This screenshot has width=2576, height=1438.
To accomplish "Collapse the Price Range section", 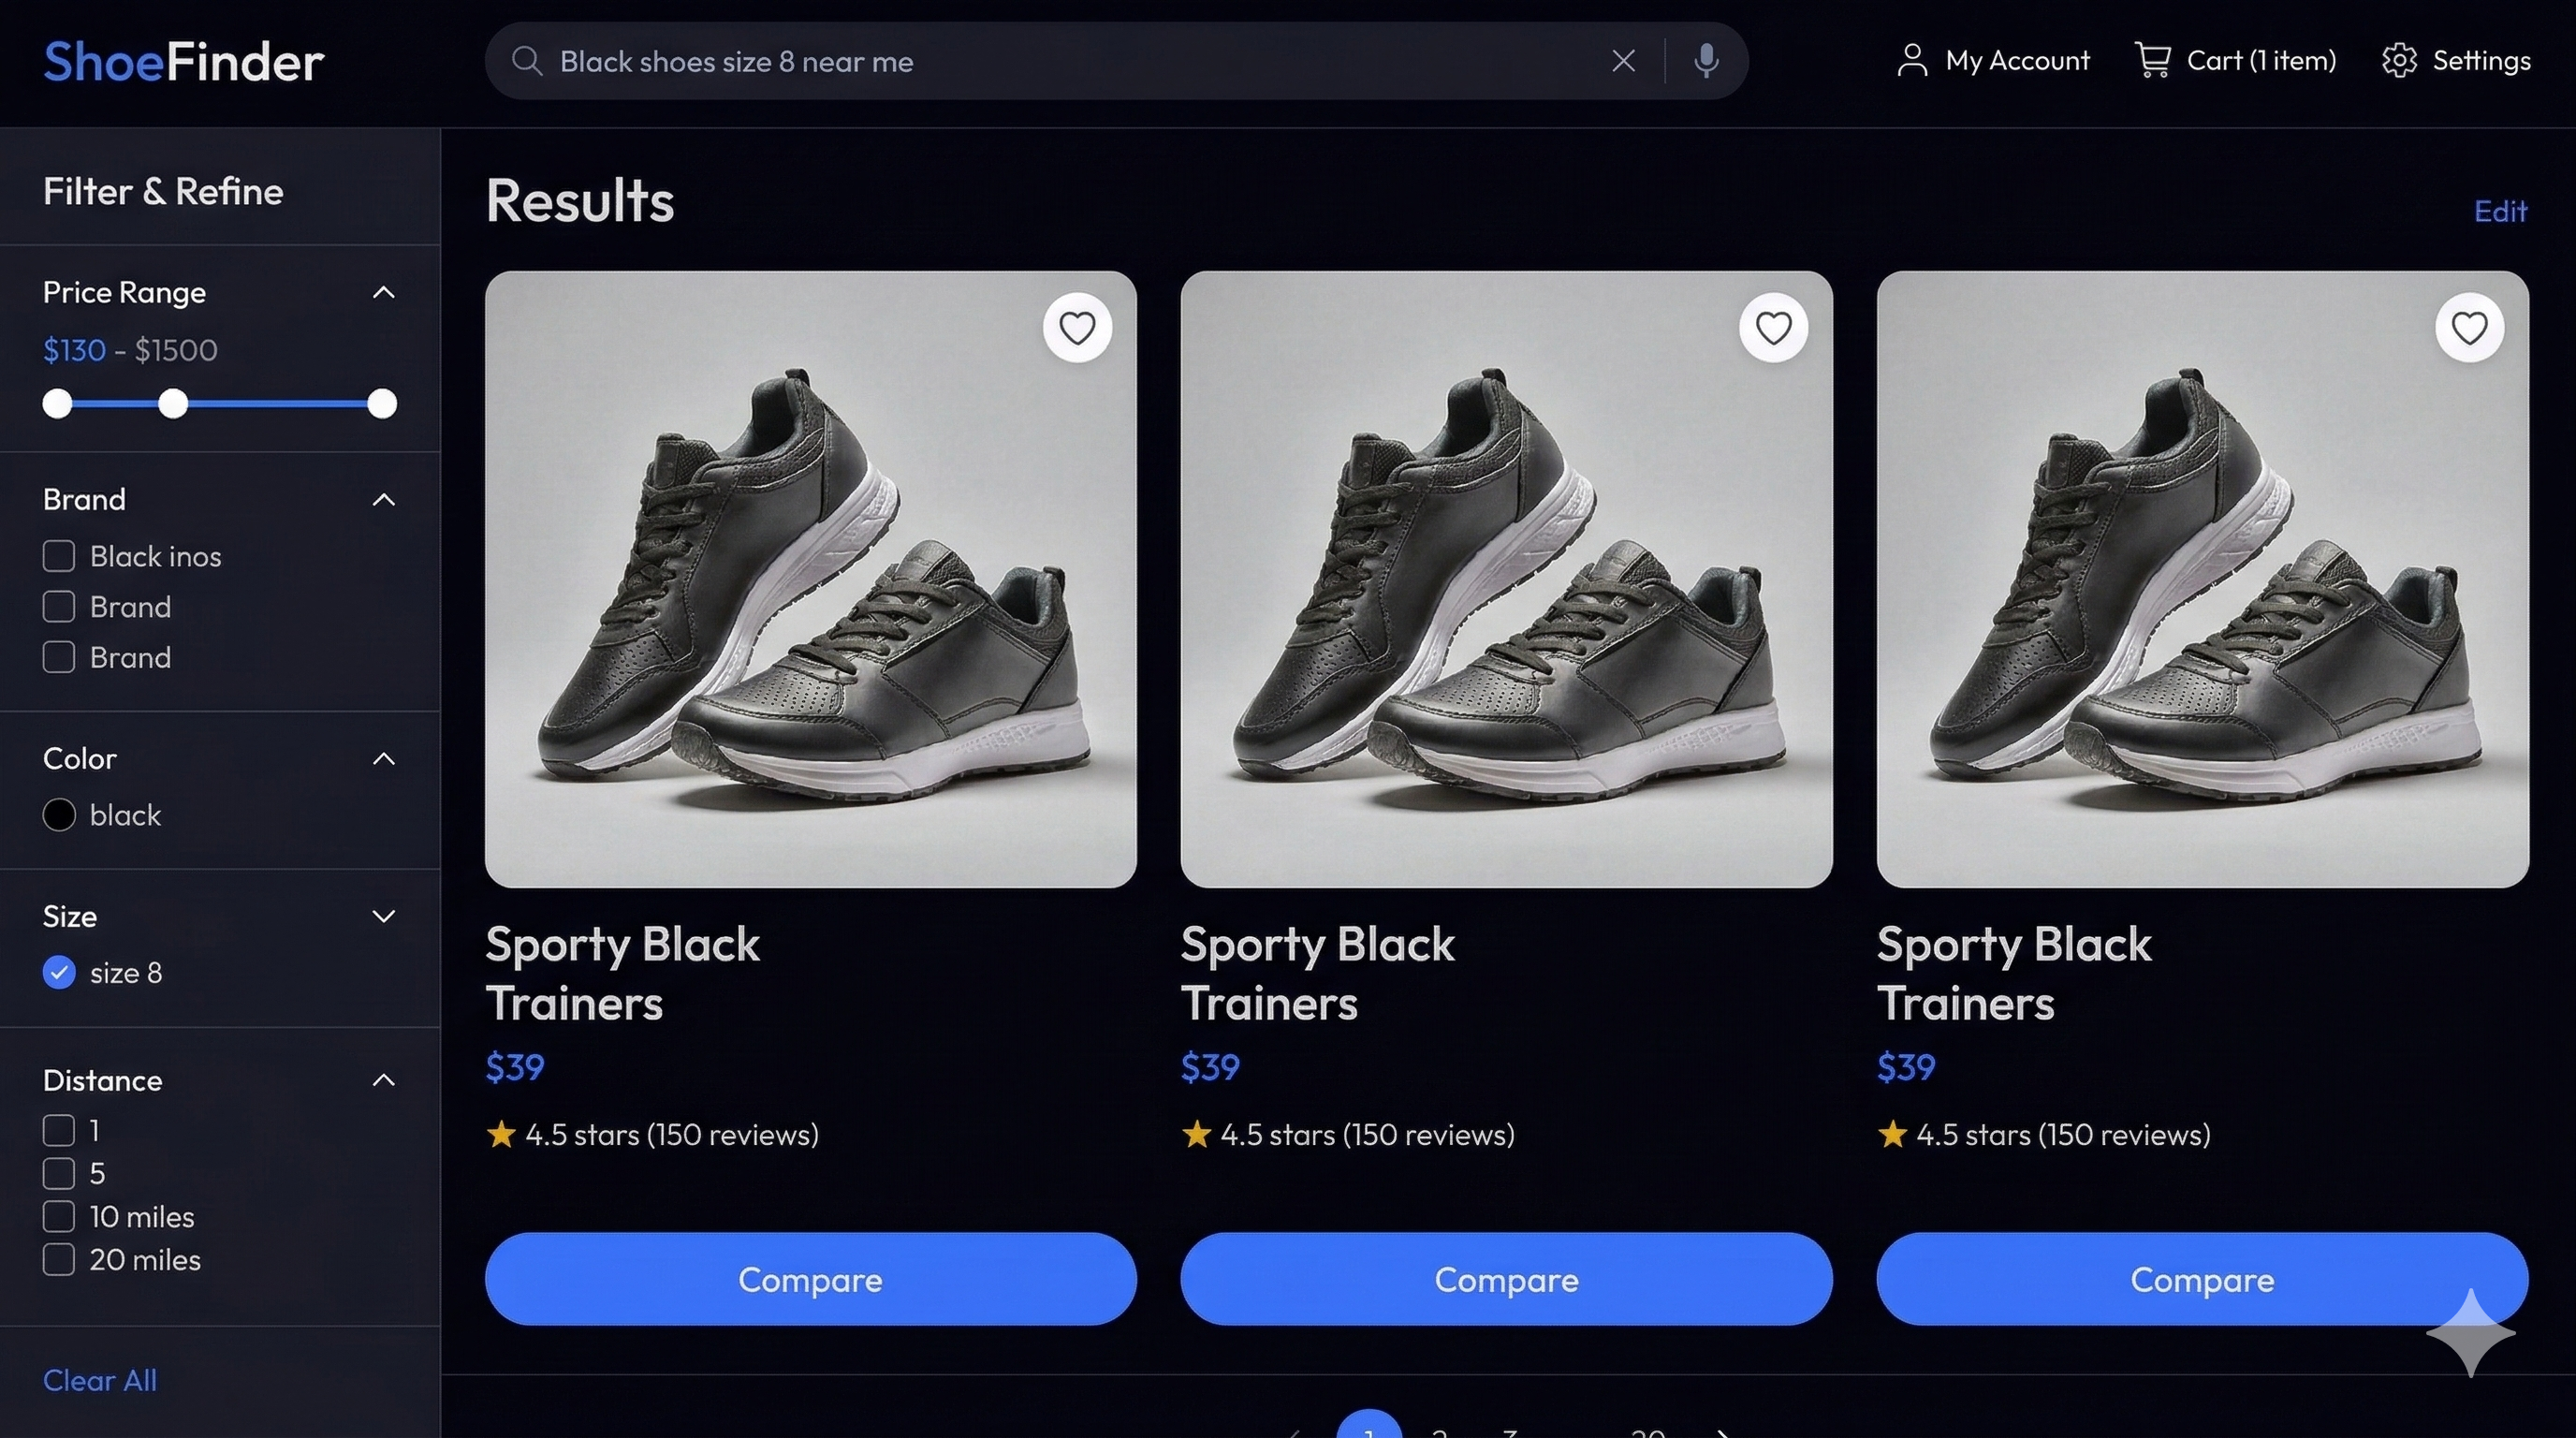I will pos(383,292).
